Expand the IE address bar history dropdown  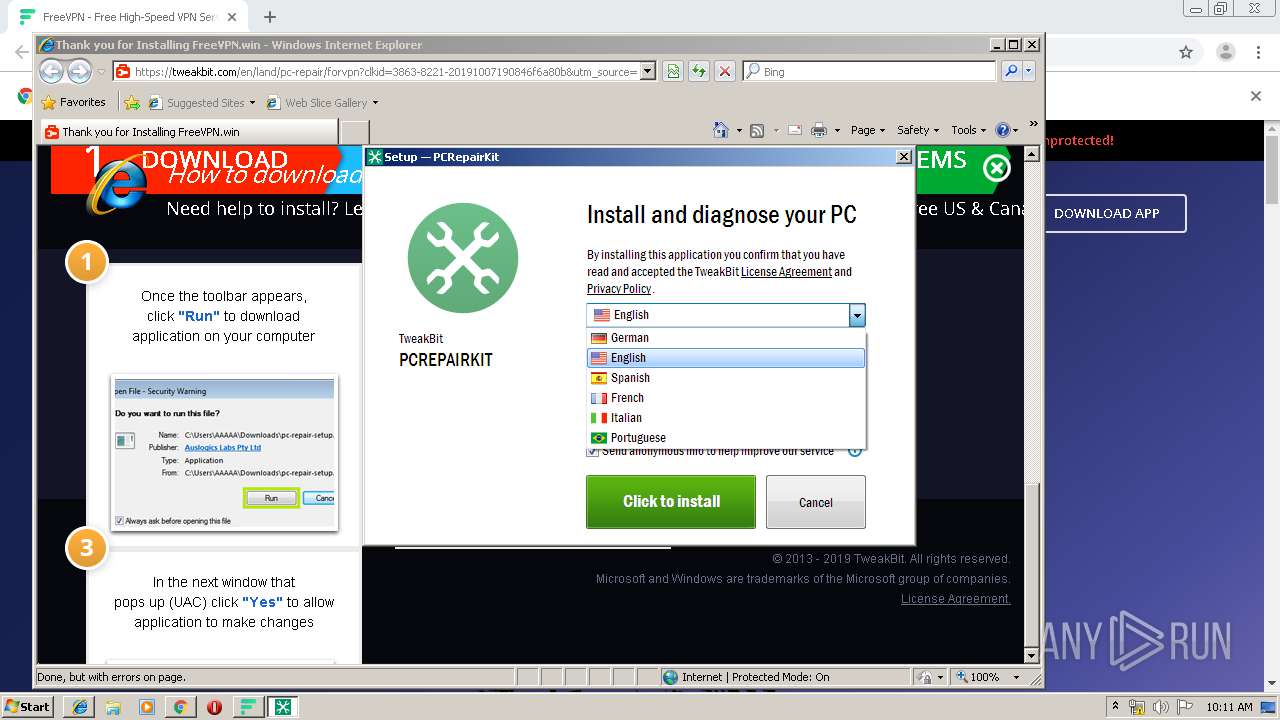pyautogui.click(x=648, y=71)
